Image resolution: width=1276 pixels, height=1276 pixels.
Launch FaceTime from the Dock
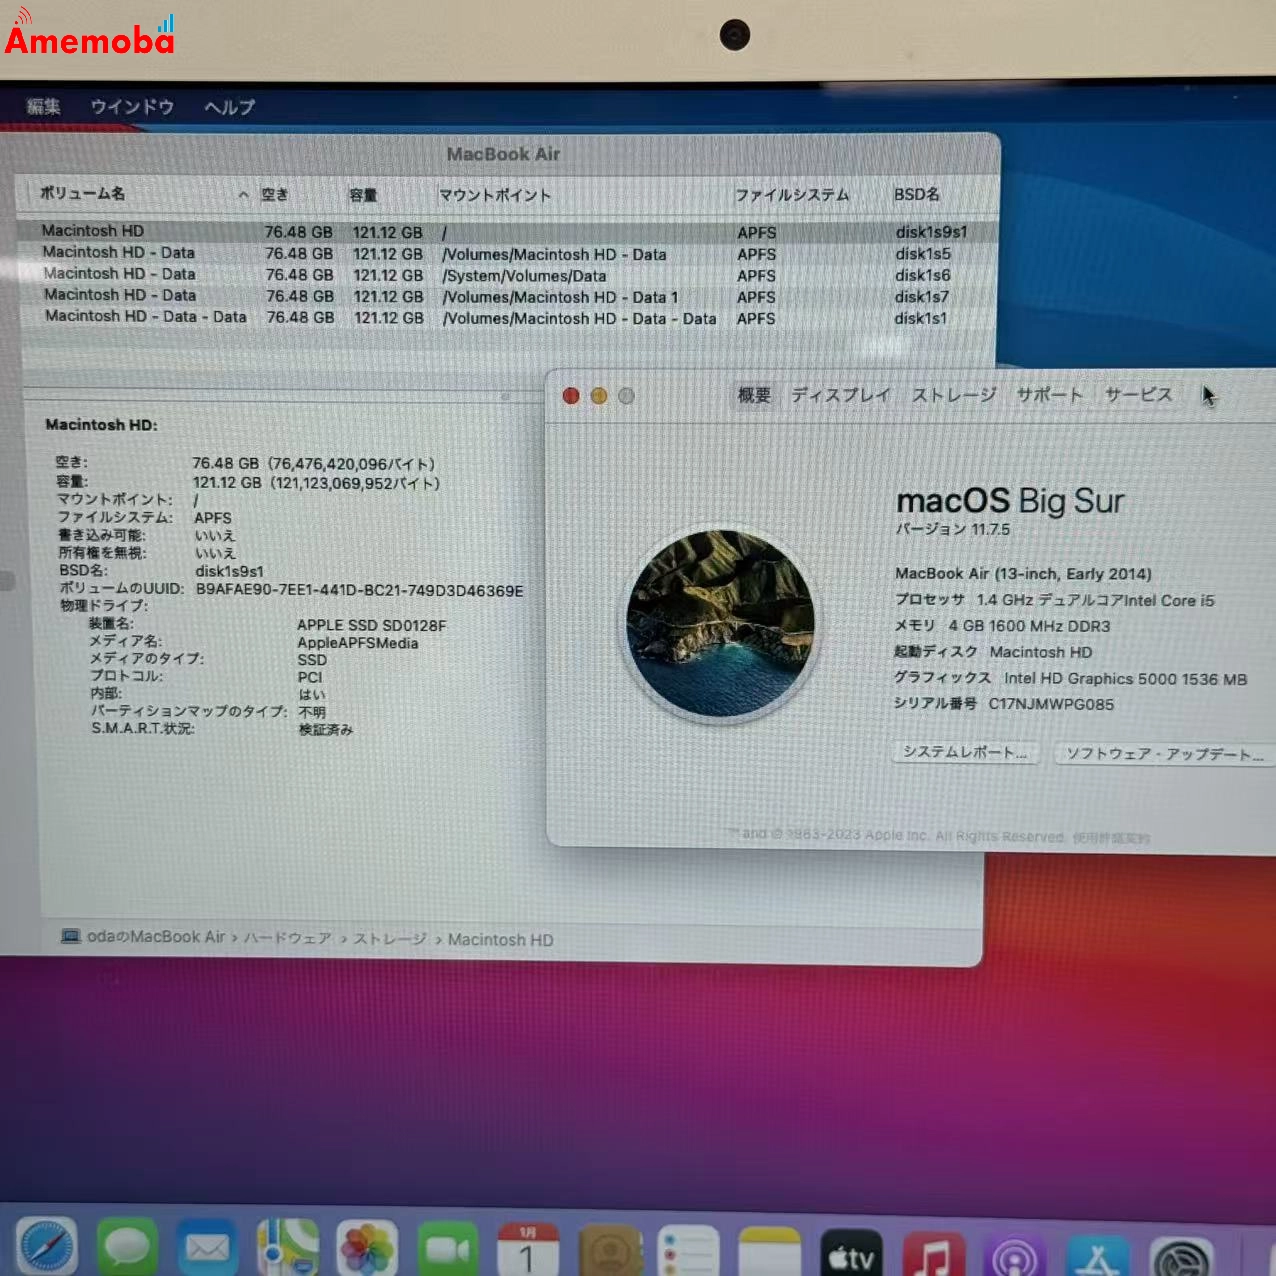445,1245
